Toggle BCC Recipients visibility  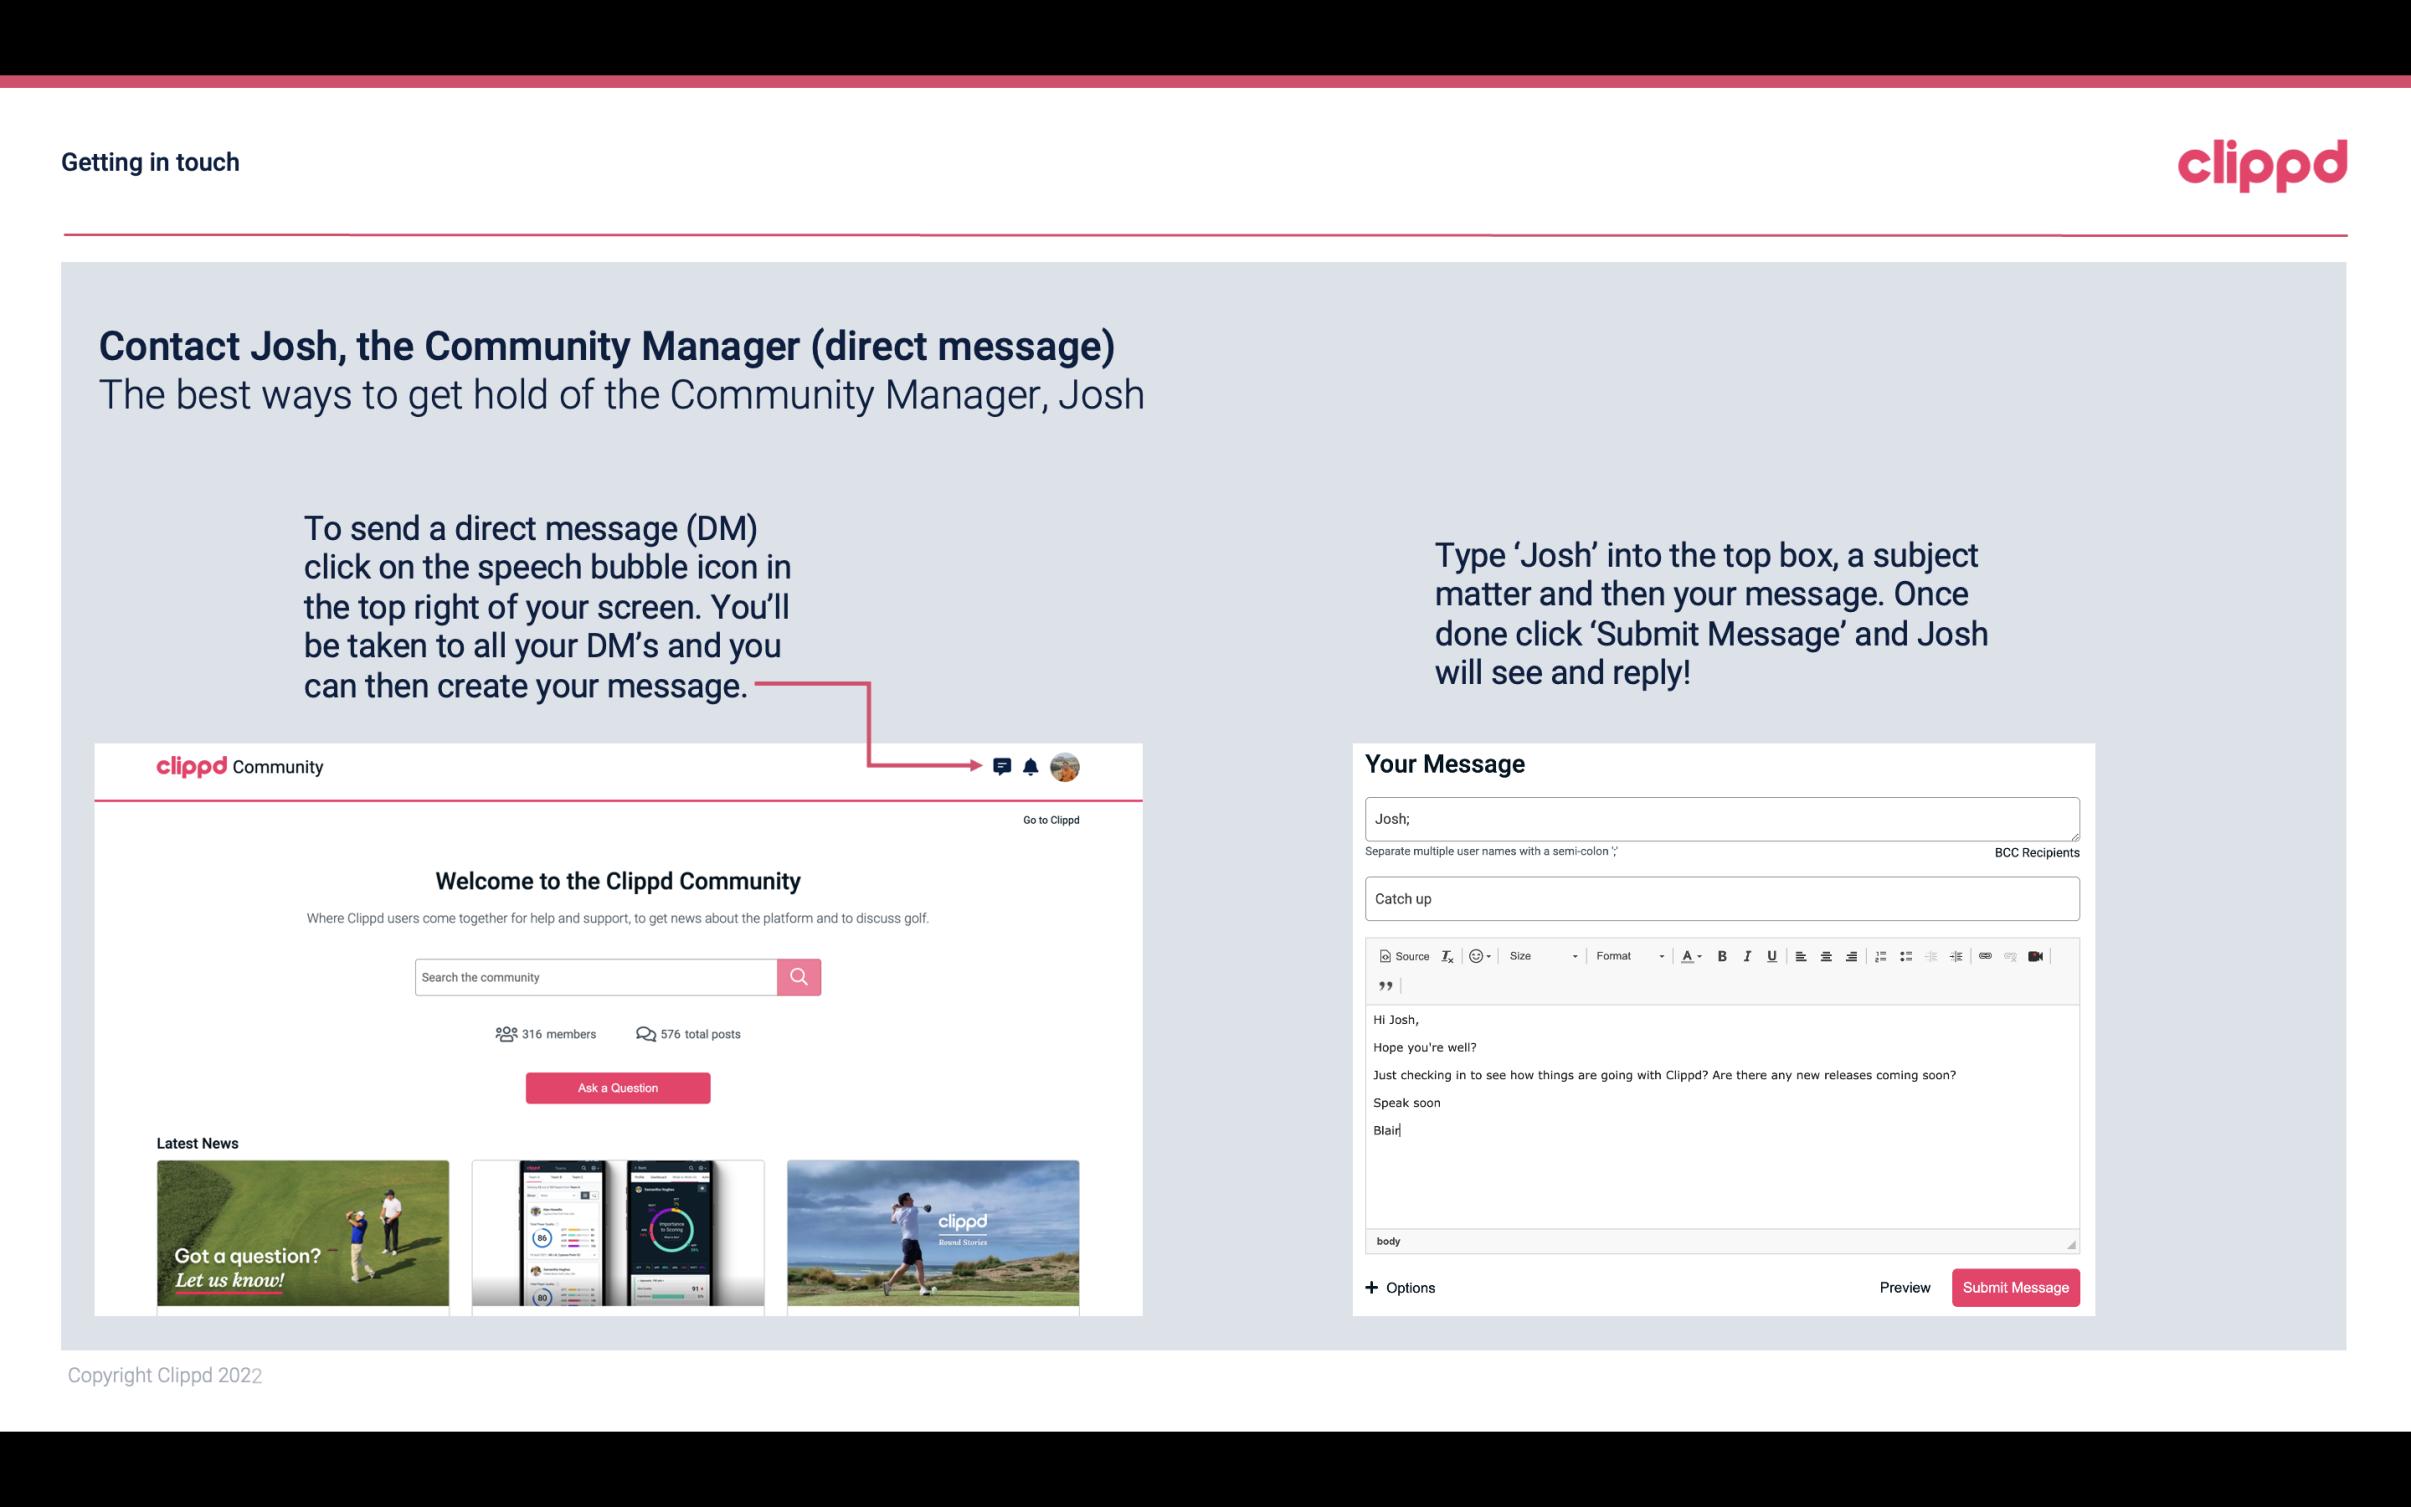[2034, 852]
